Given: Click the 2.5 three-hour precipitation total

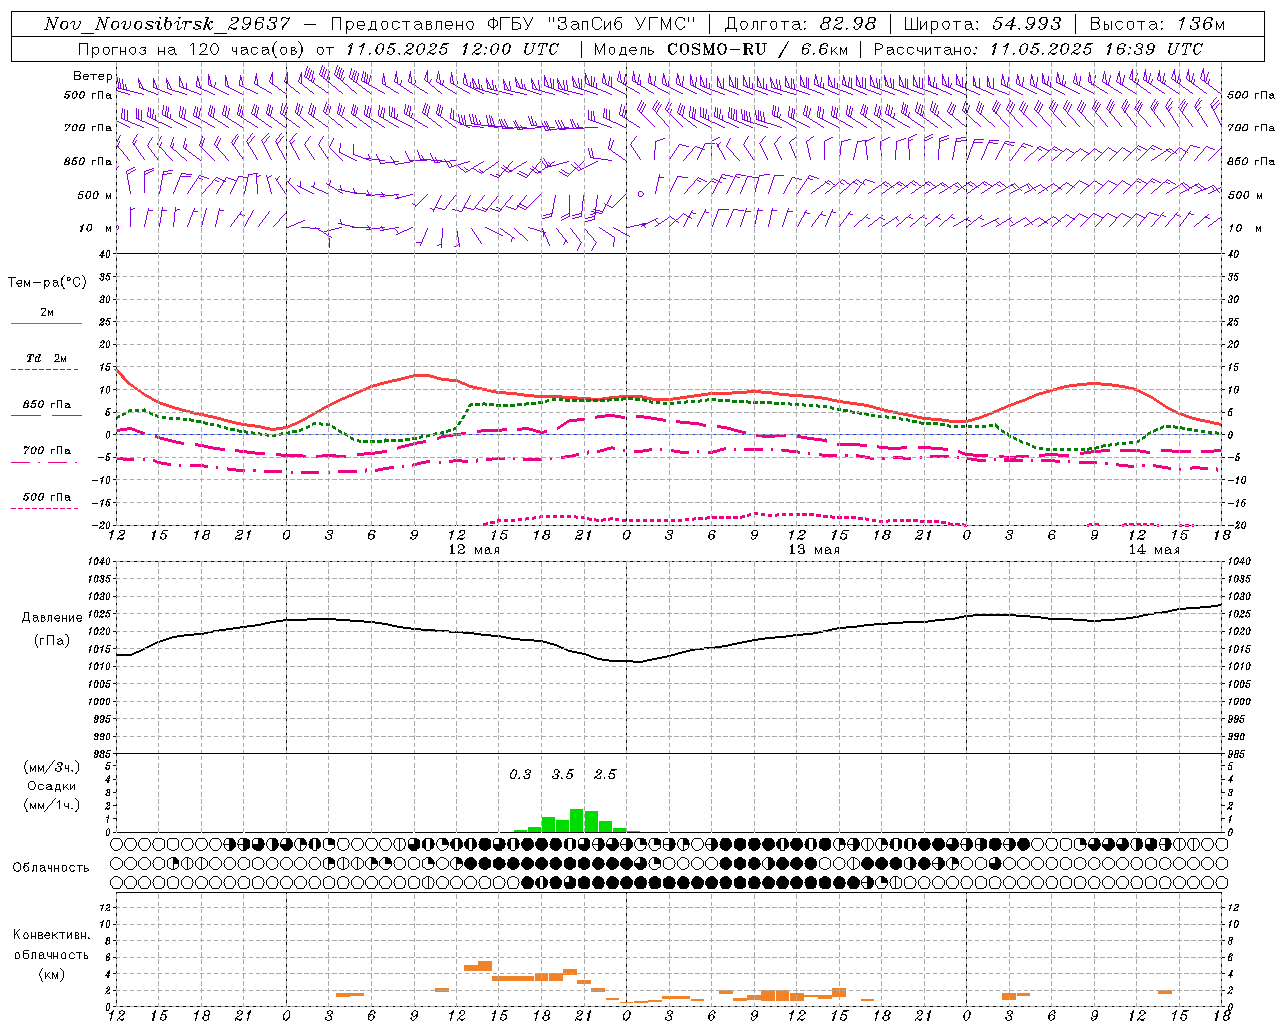Looking at the screenshot, I should pyautogui.click(x=605, y=774).
